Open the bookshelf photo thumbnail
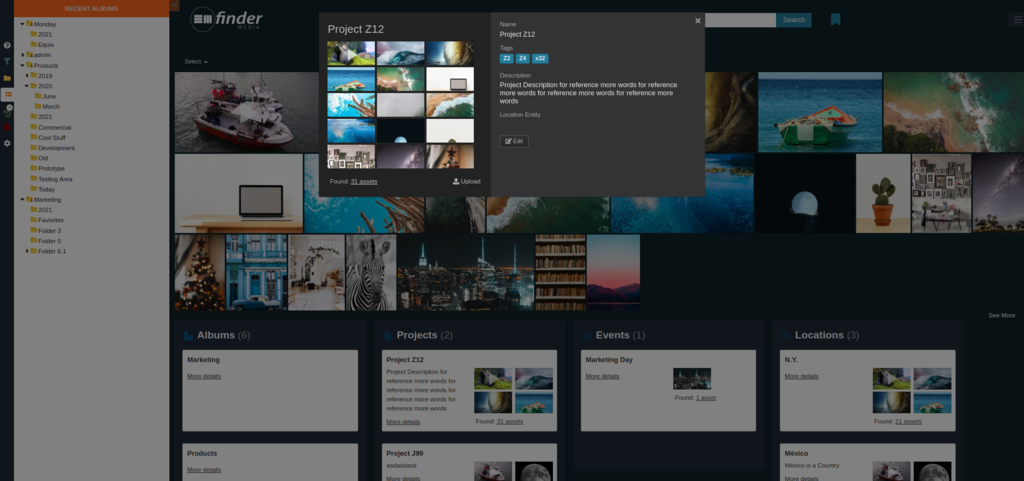1024x481 pixels. click(x=560, y=273)
